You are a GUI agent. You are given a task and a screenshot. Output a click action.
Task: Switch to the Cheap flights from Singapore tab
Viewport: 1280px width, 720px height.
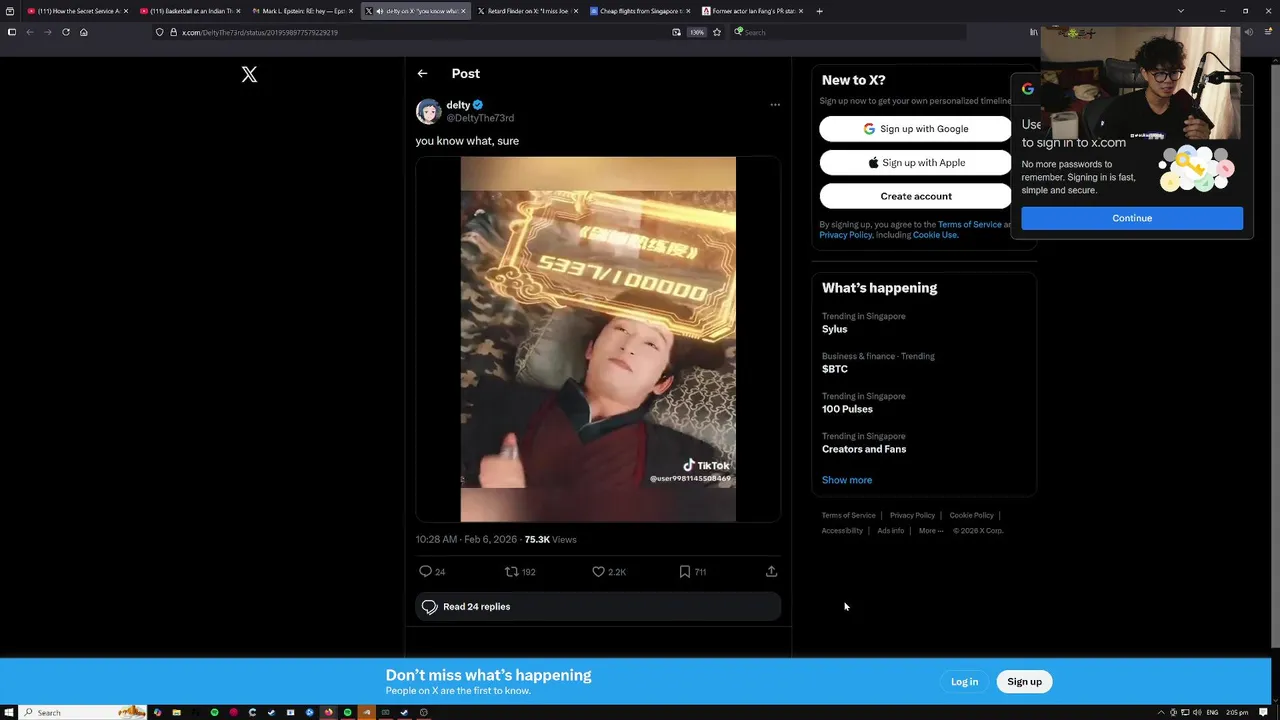[x=640, y=11]
